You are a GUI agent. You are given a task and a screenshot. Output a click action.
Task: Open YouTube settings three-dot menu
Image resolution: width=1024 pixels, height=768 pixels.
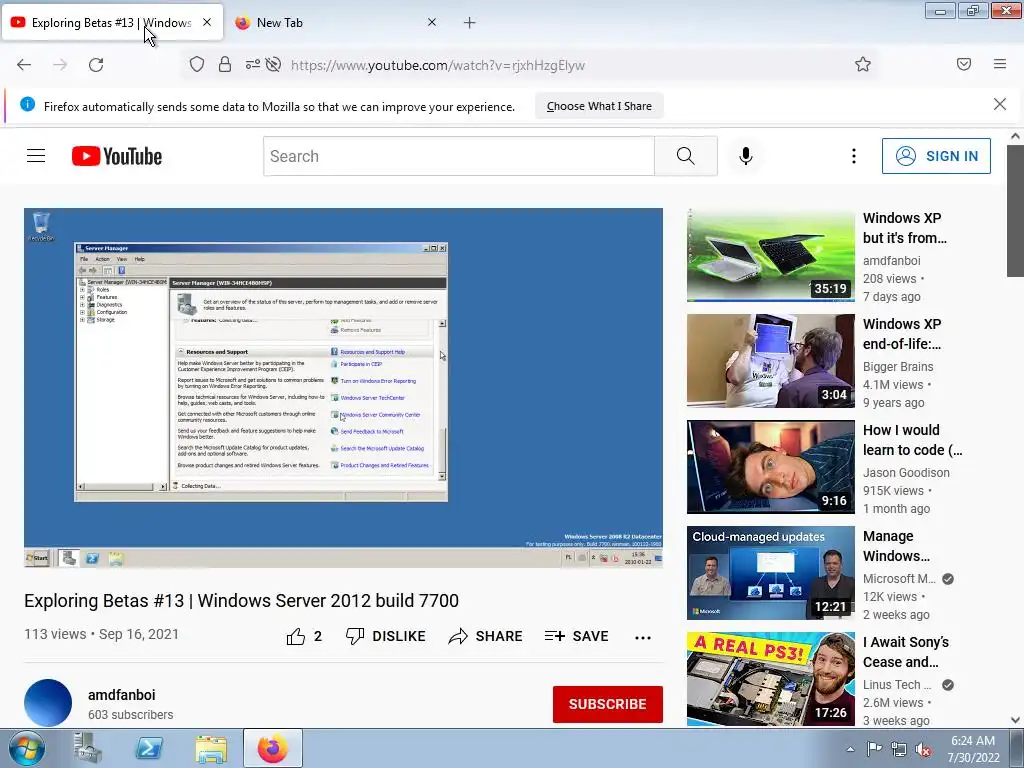pos(854,156)
